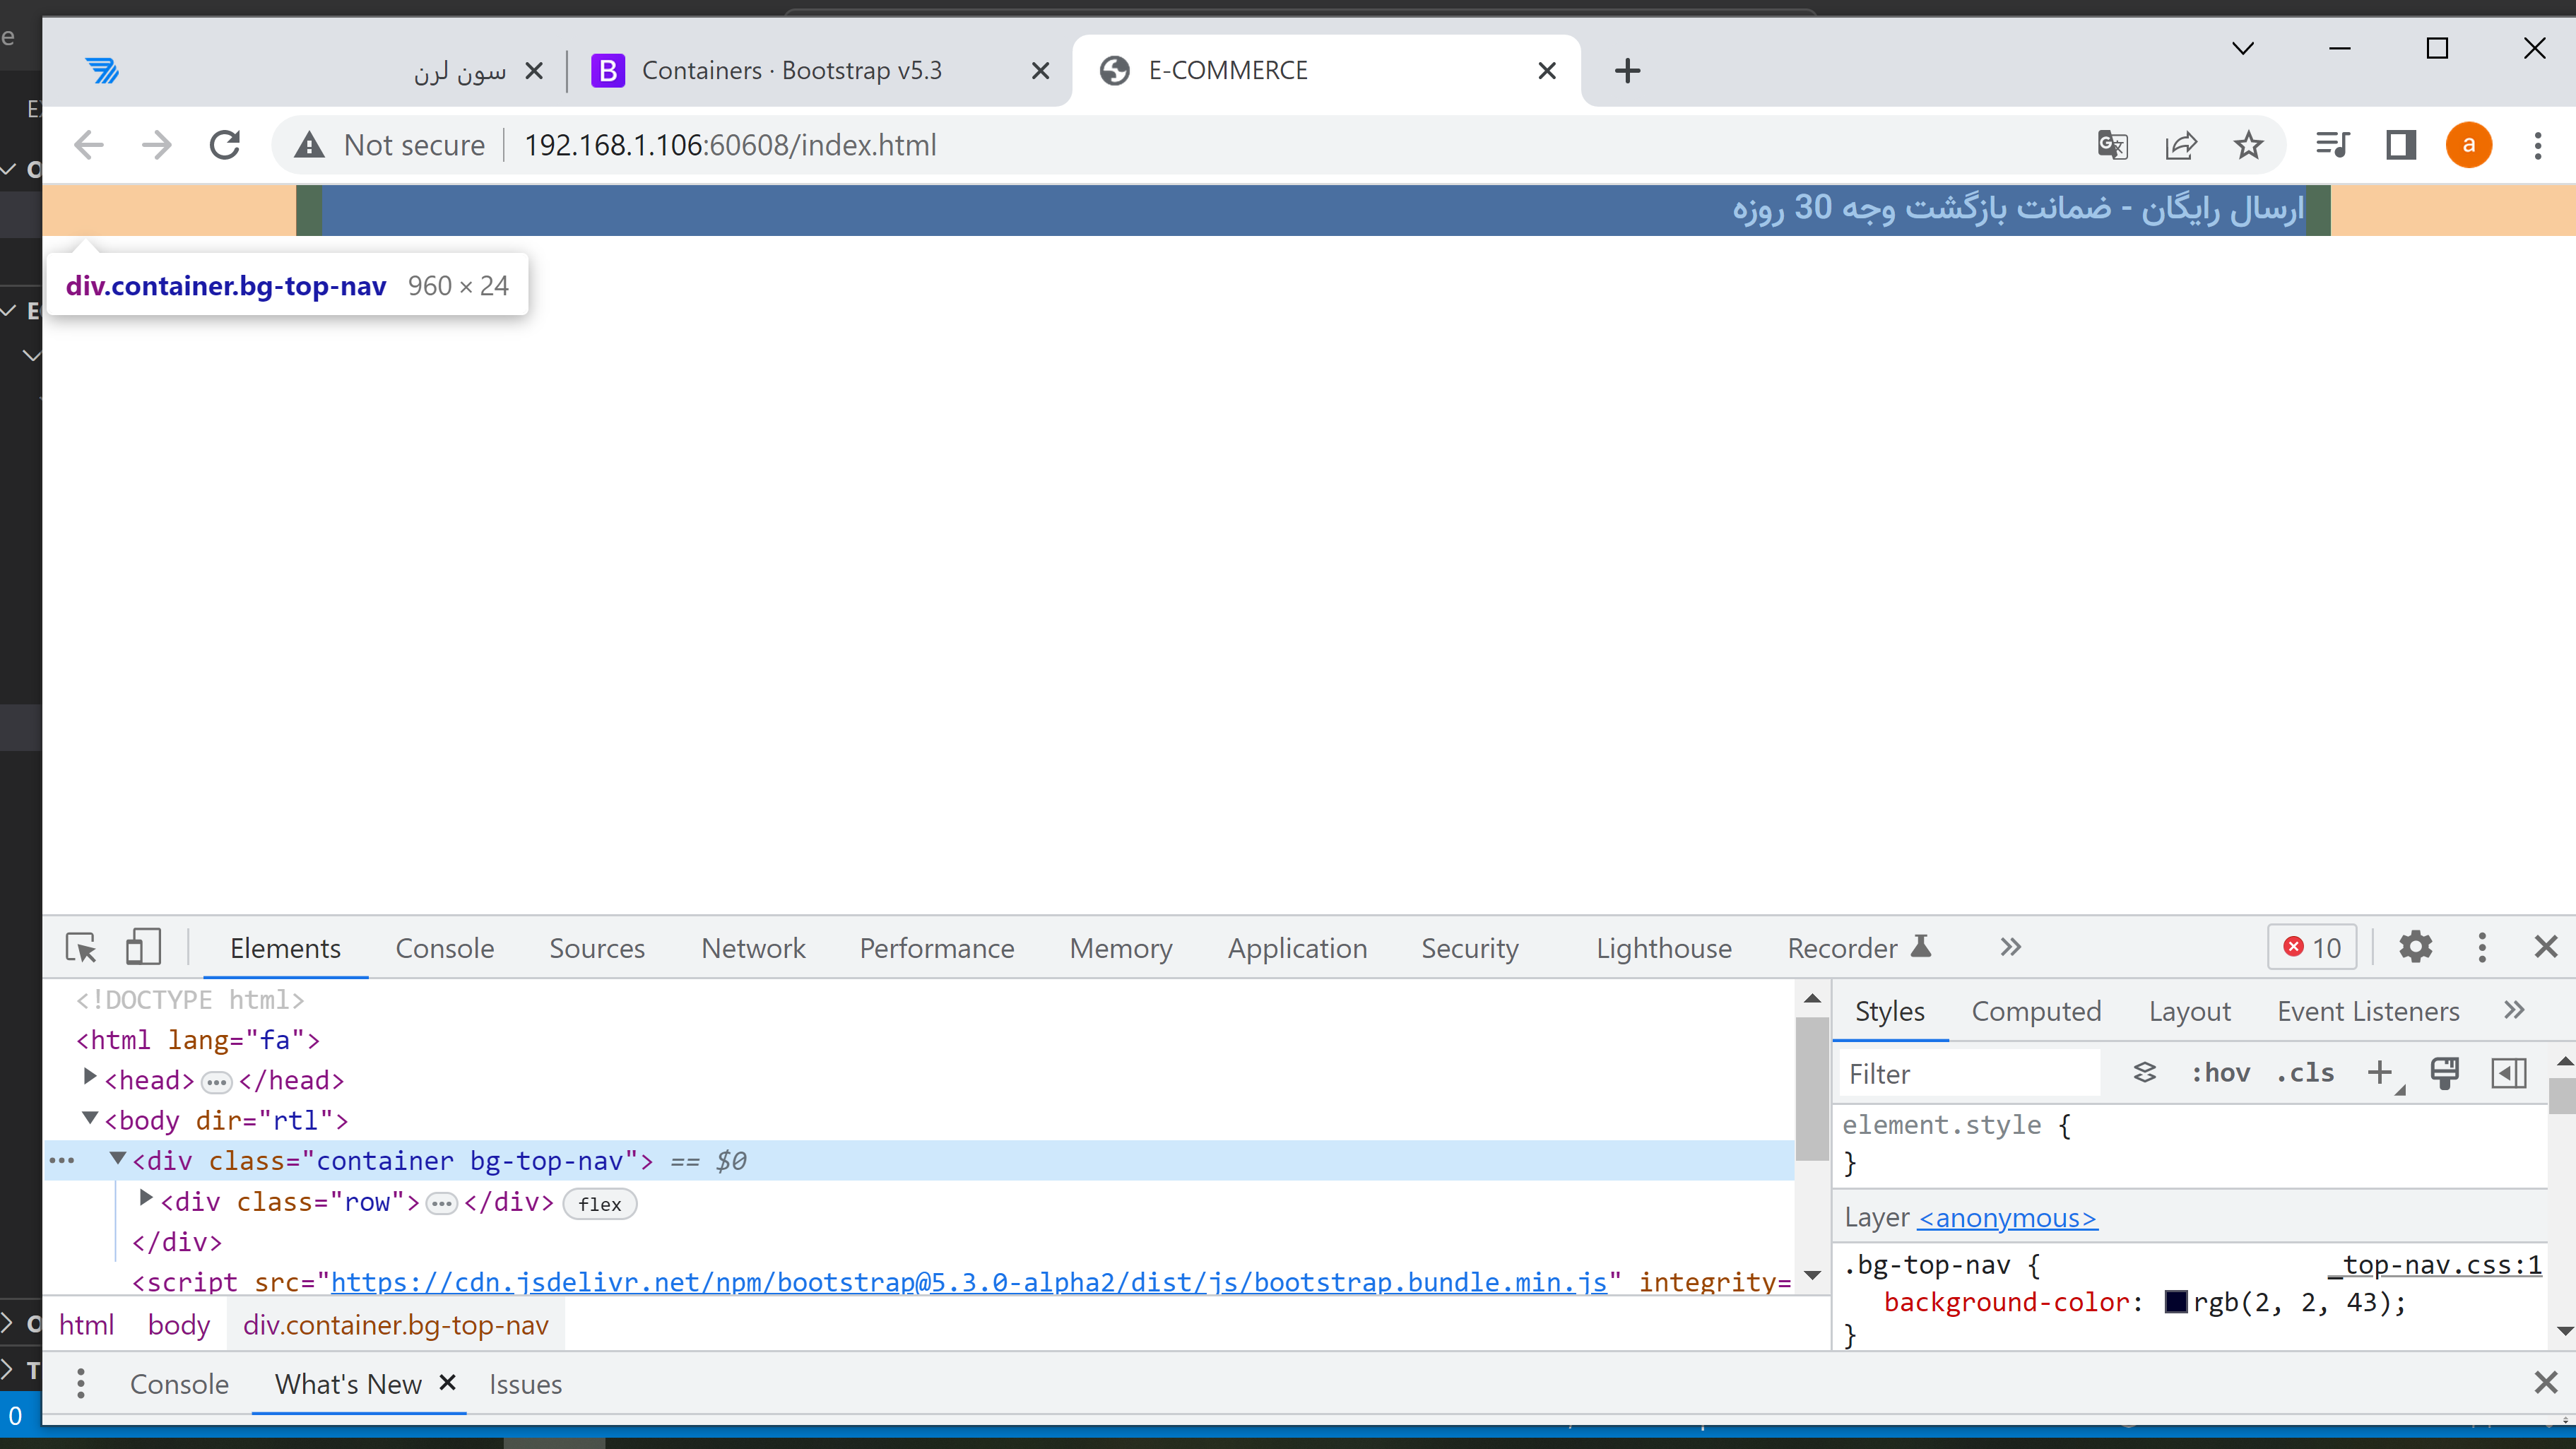Switch to Layout tab
The height and width of the screenshot is (1449, 2576).
click(x=2190, y=1011)
